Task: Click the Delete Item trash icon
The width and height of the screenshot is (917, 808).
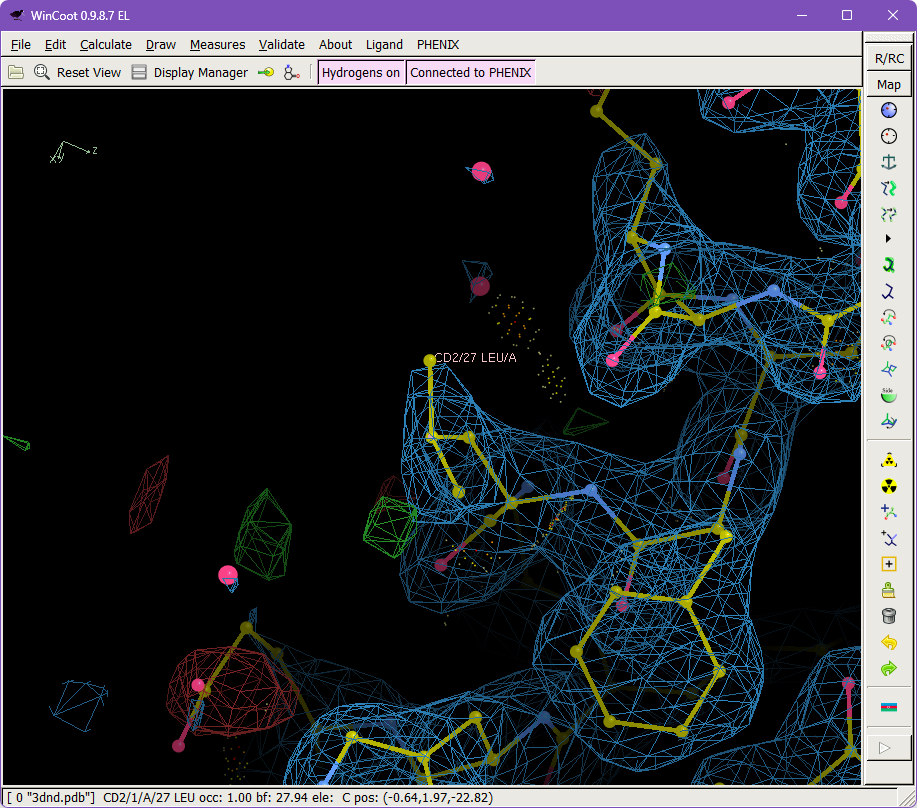Action: pos(888,614)
